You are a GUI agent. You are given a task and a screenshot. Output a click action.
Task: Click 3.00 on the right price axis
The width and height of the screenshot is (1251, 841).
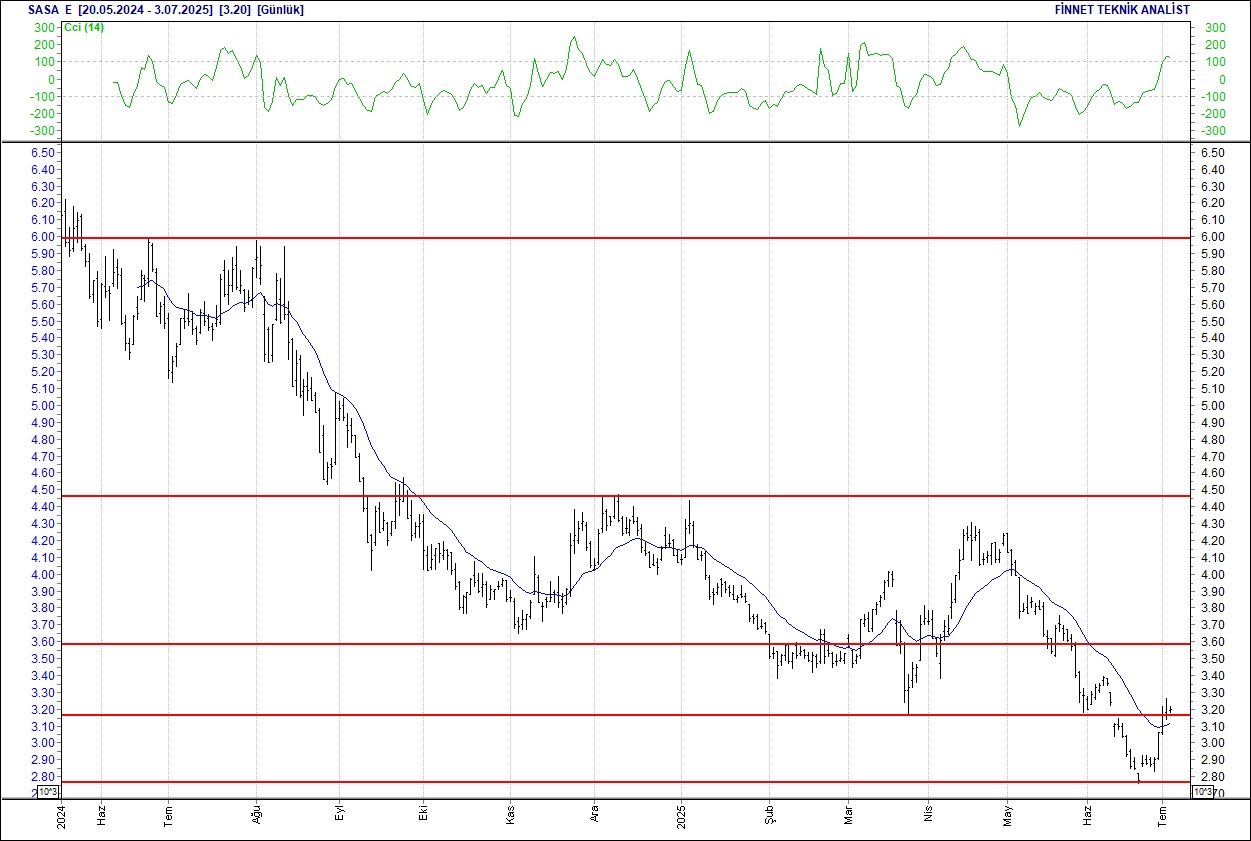1211,743
